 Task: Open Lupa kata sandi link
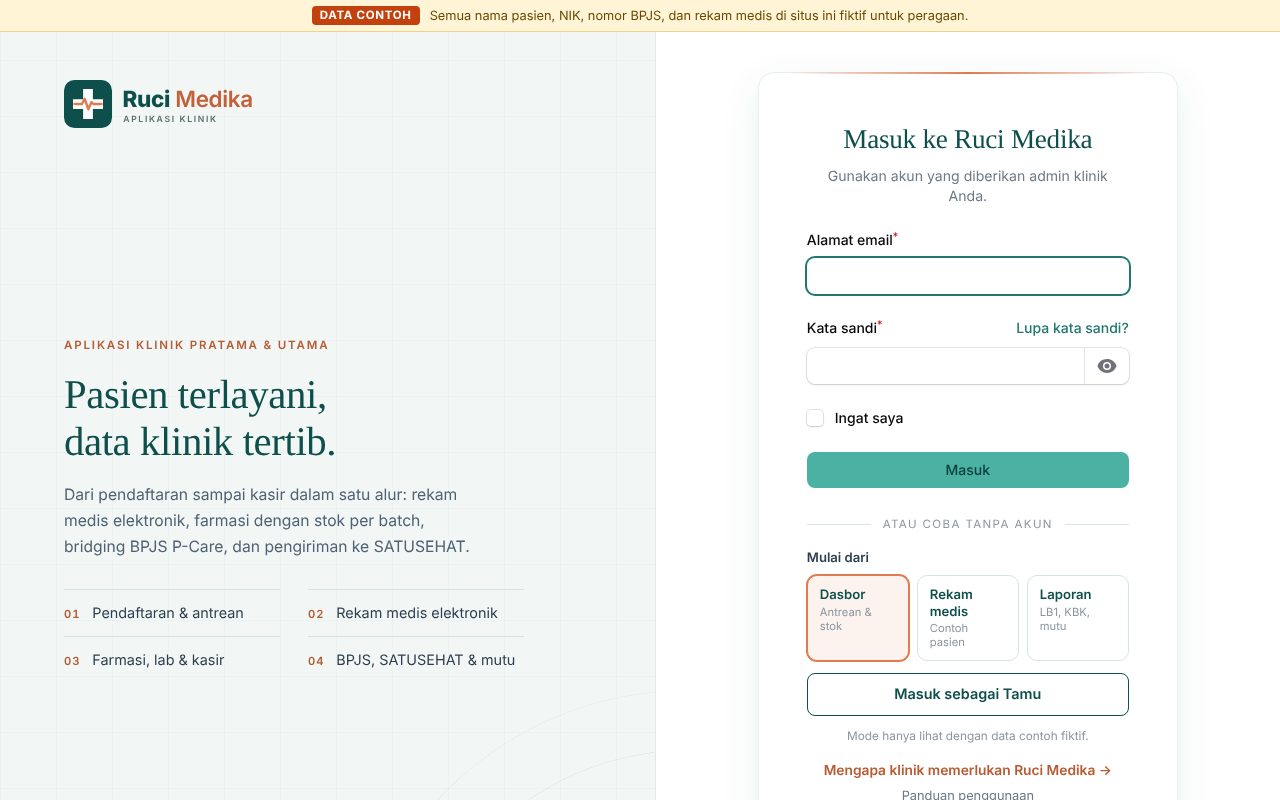1072,328
